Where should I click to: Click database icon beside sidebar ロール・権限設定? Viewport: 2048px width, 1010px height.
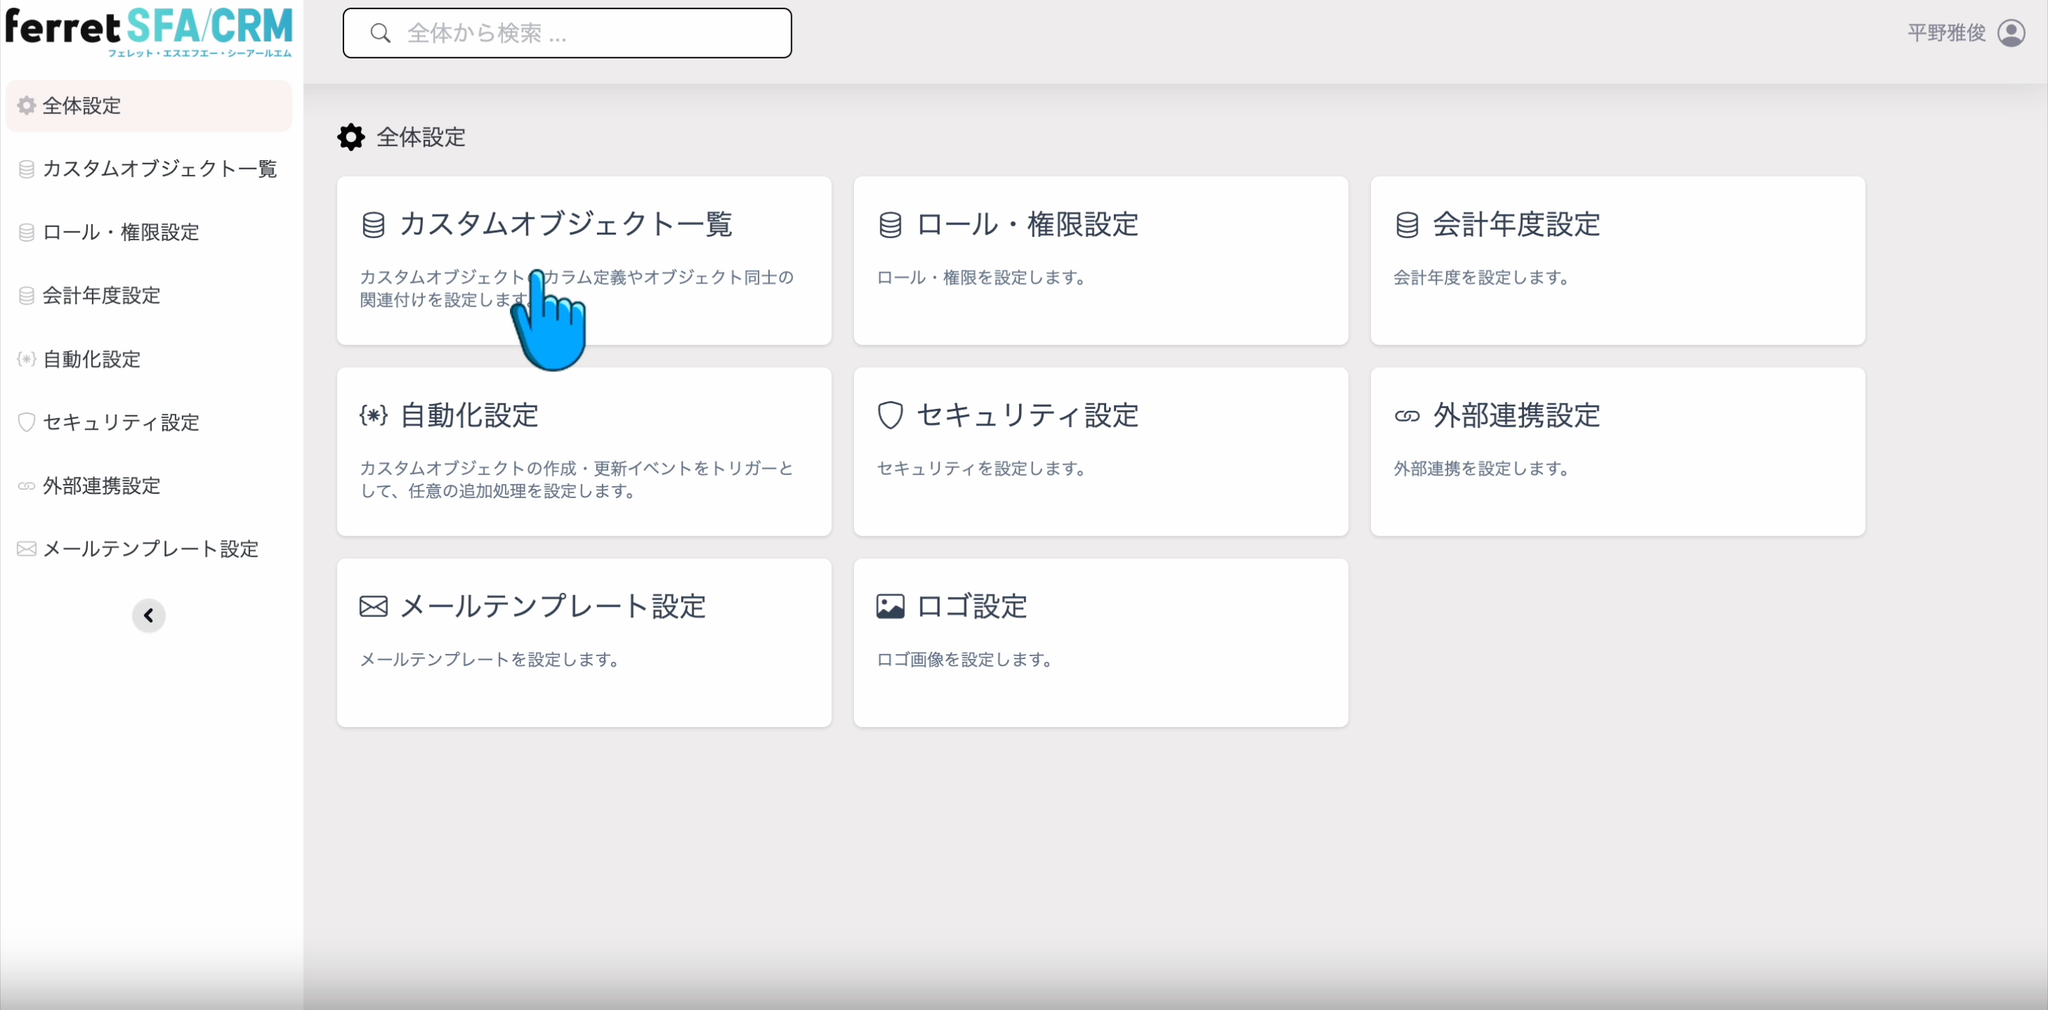(x=27, y=232)
